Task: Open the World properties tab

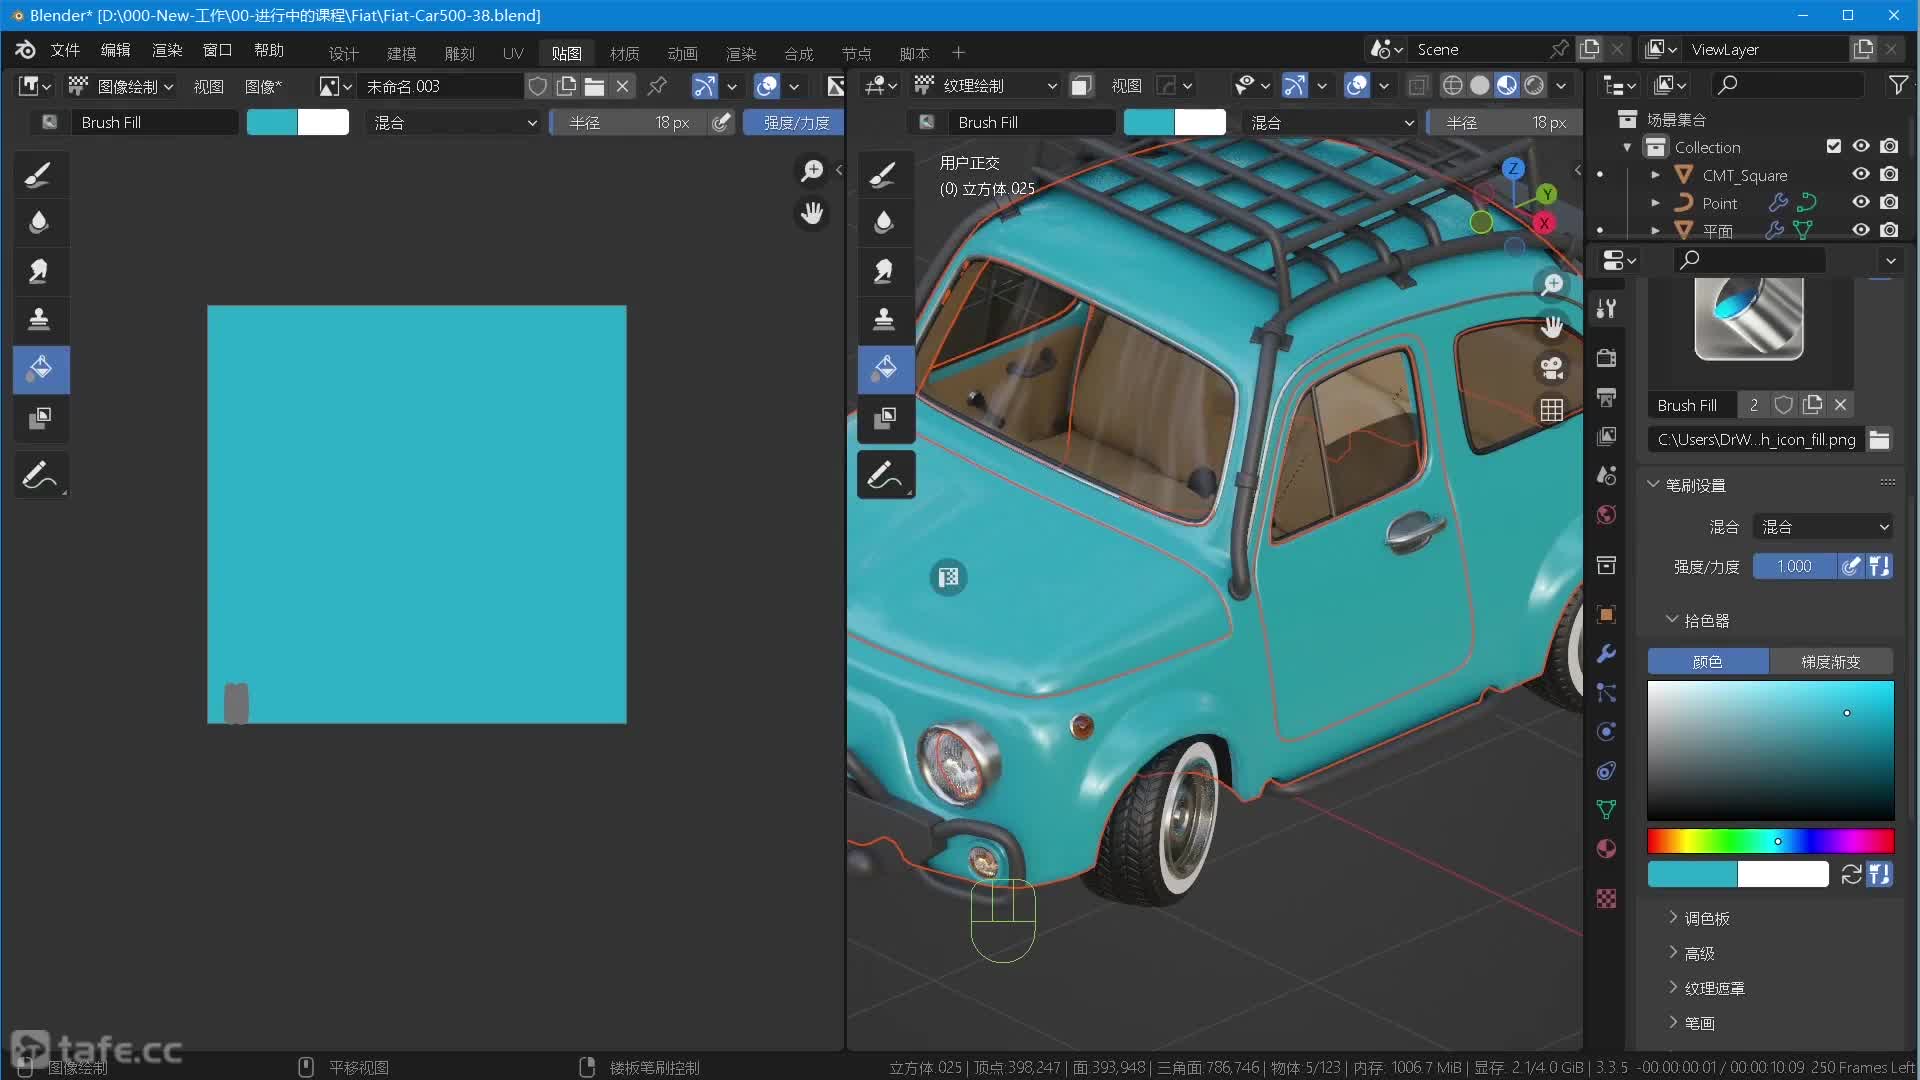Action: [1606, 515]
